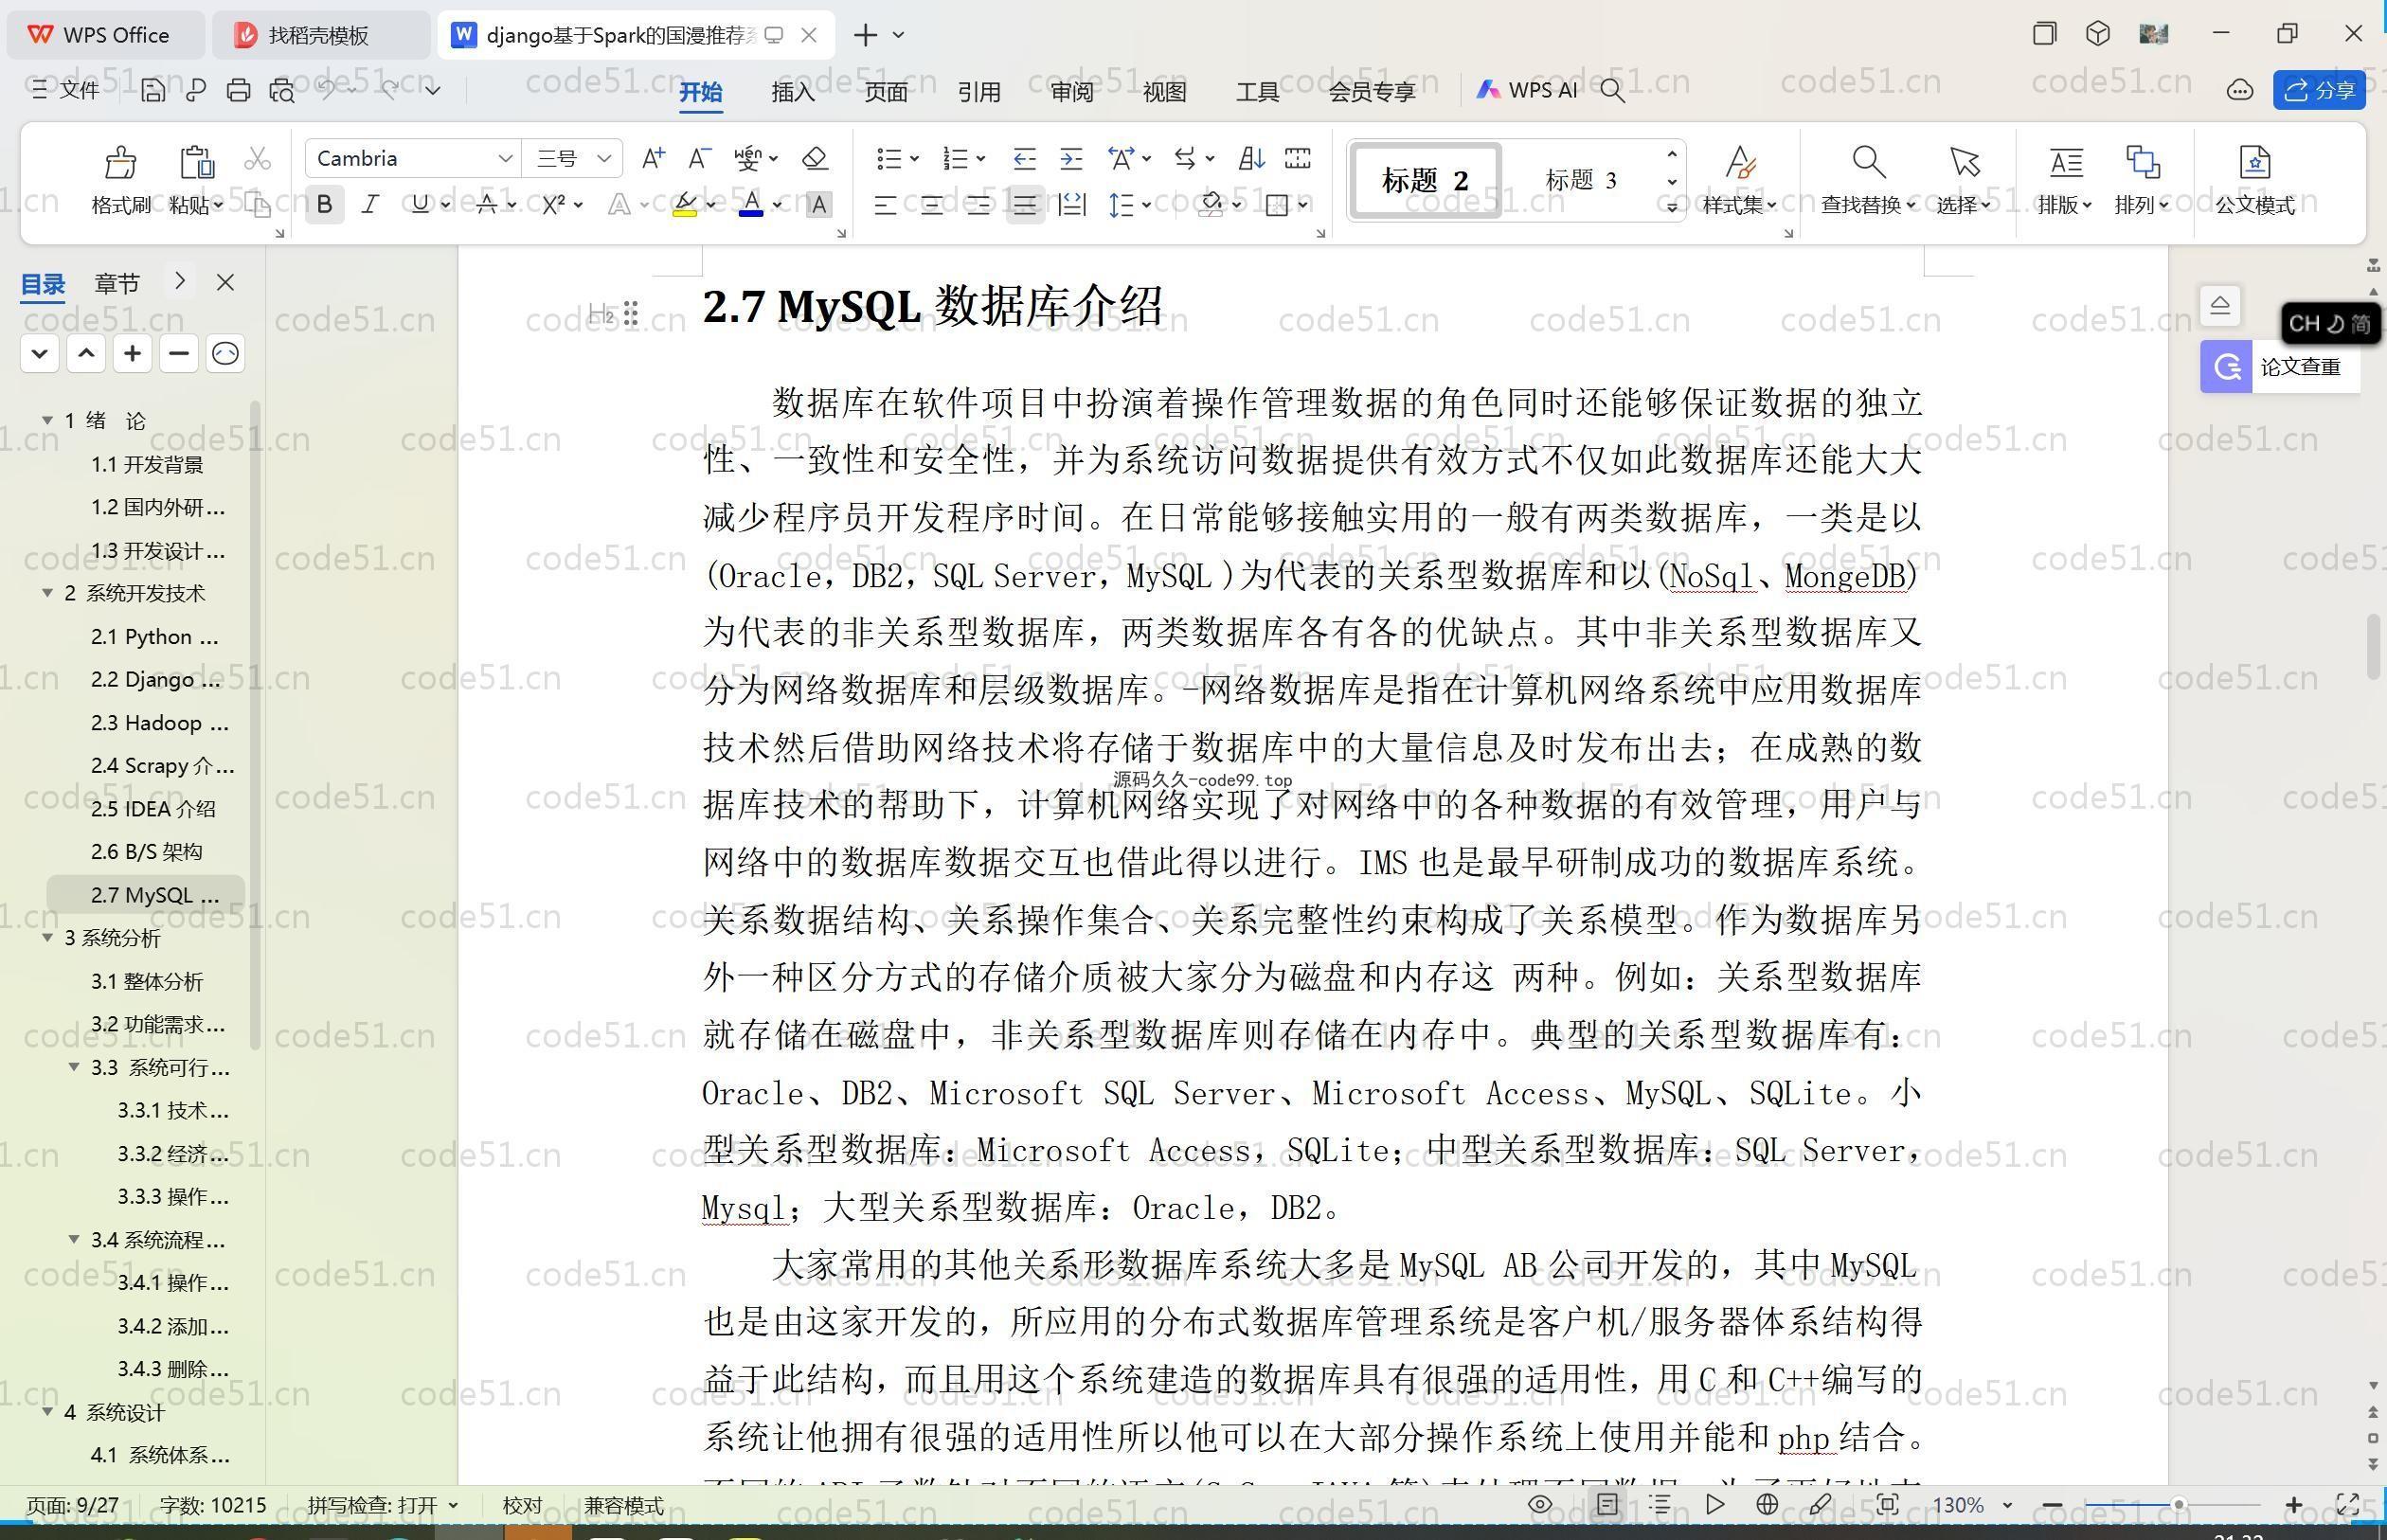Open the 视图 ribbon tab

coord(1164,92)
